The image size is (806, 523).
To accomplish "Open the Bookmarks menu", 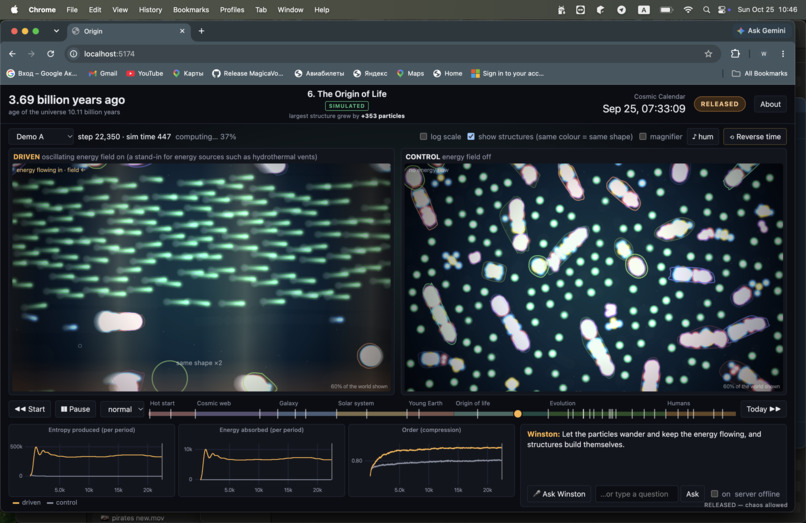I will (191, 10).
